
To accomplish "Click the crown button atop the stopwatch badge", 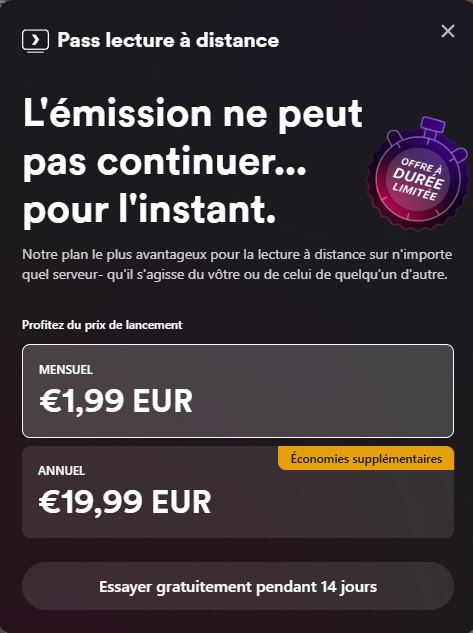I will pos(432,126).
